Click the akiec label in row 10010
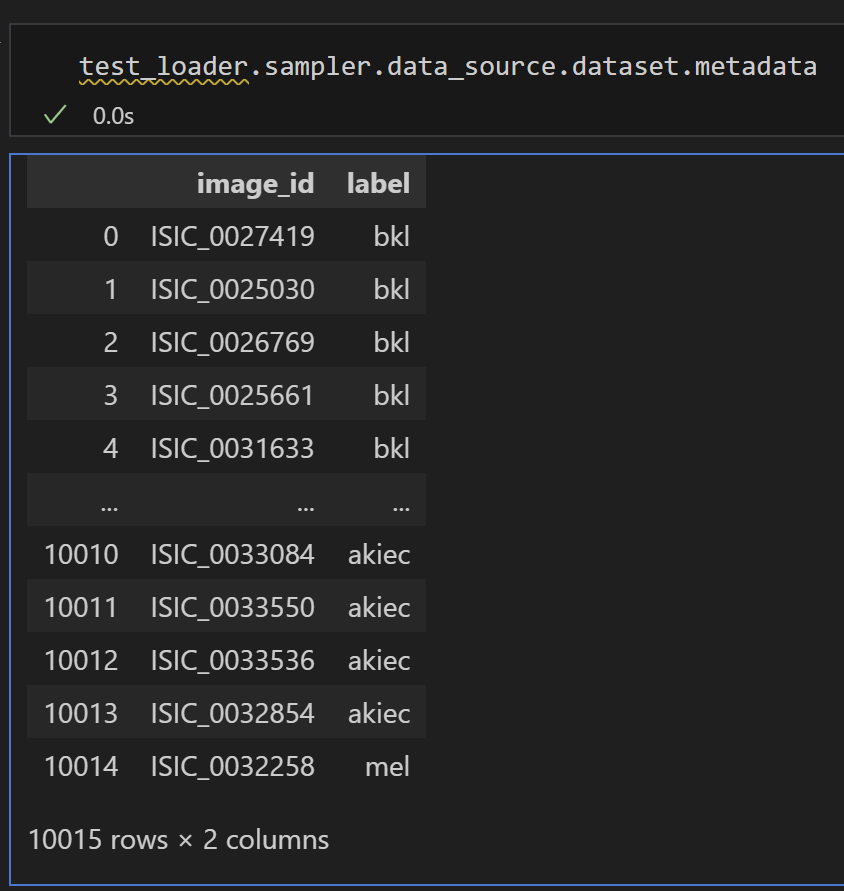Viewport: 844px width, 891px height. 379,555
